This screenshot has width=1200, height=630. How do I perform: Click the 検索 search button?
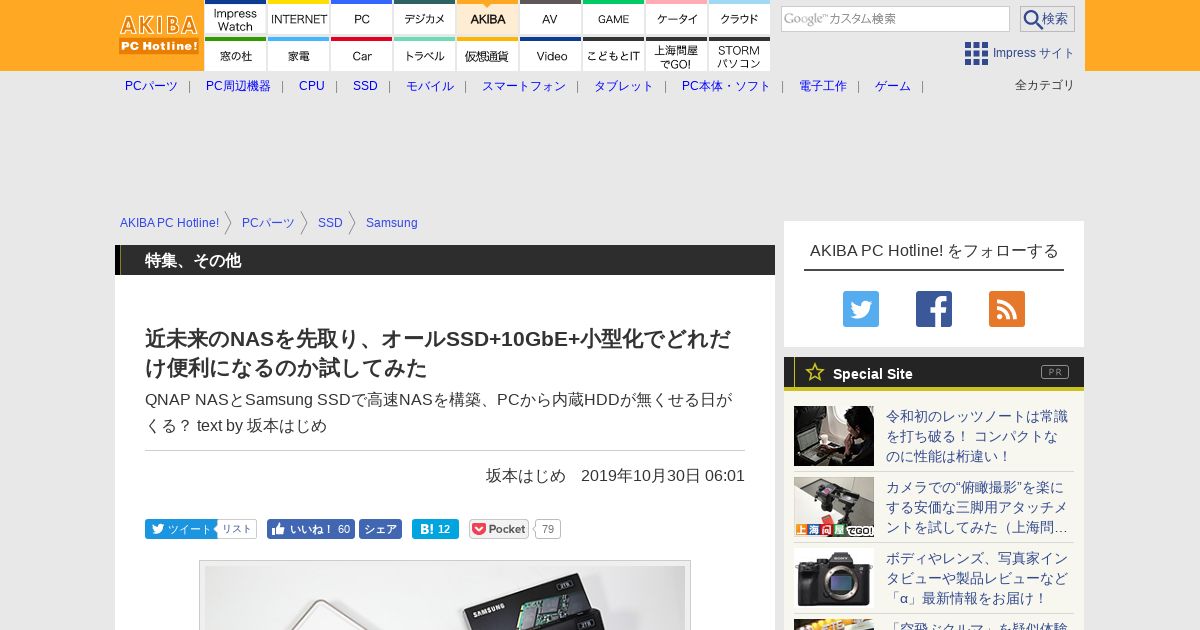(1047, 19)
